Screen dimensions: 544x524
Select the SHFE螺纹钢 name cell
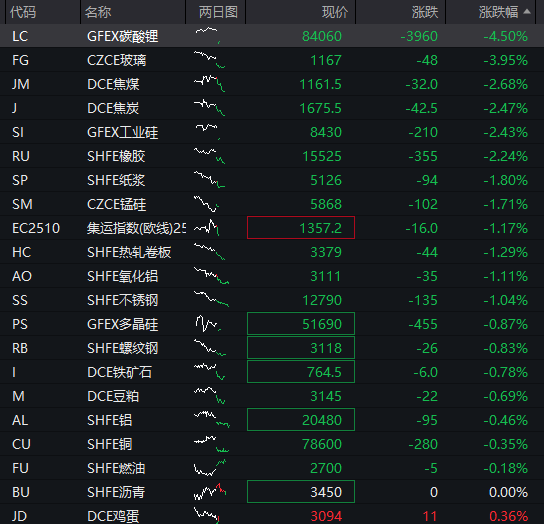point(122,348)
